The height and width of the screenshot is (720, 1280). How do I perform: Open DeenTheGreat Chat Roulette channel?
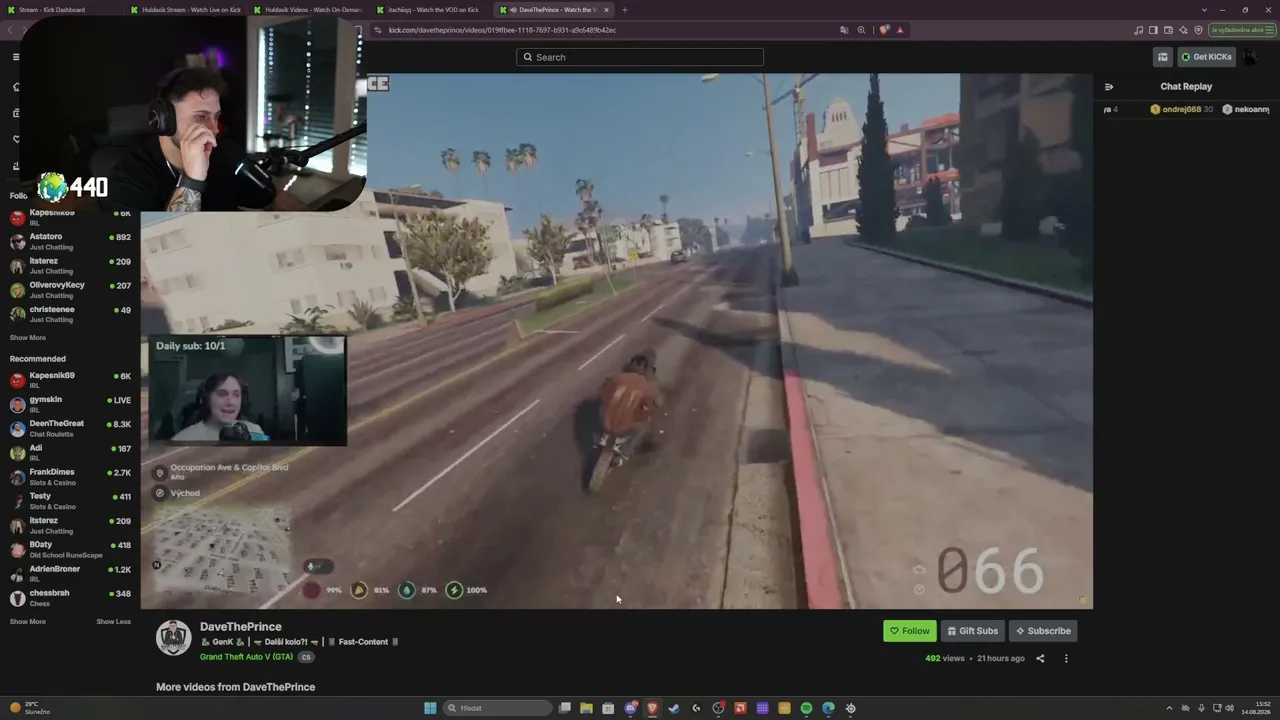click(70, 428)
